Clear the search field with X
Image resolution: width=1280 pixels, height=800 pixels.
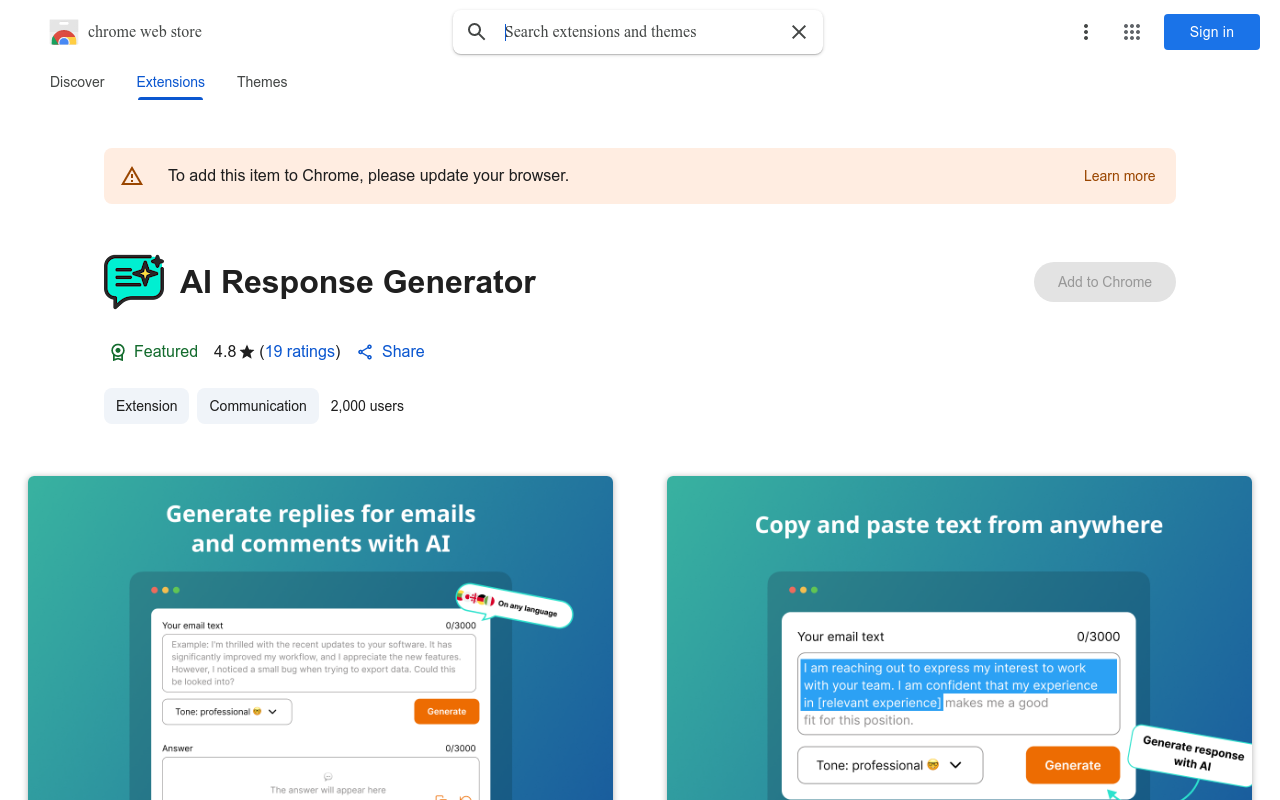pos(799,32)
